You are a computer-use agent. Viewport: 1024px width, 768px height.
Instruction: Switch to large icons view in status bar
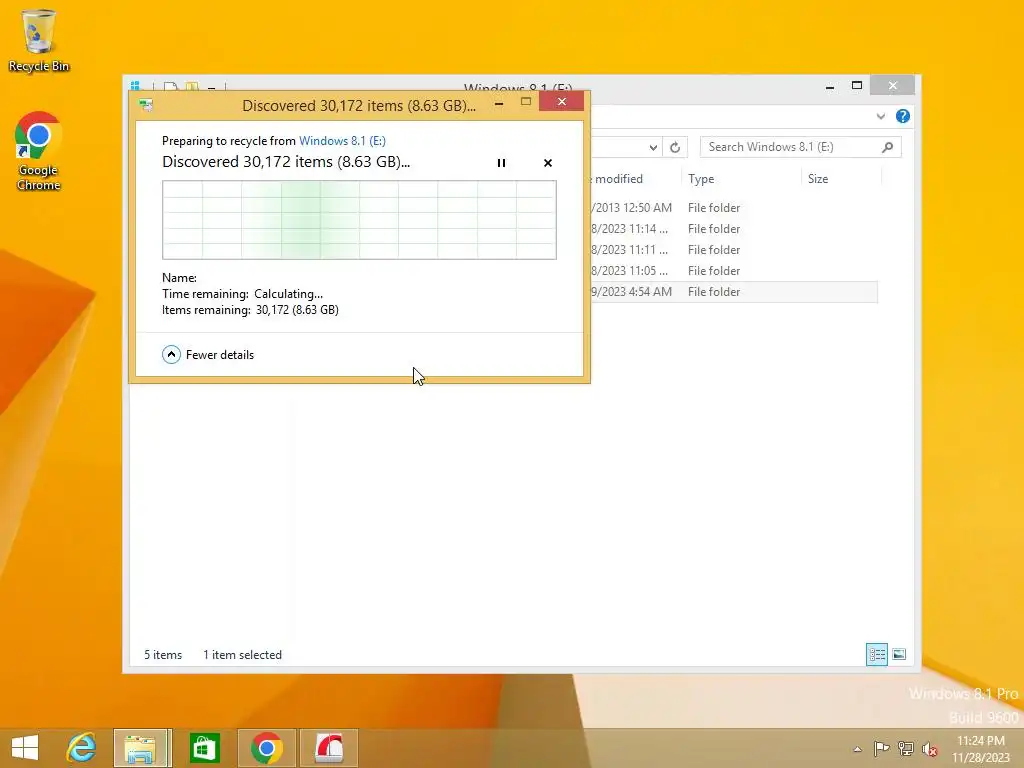tap(899, 654)
